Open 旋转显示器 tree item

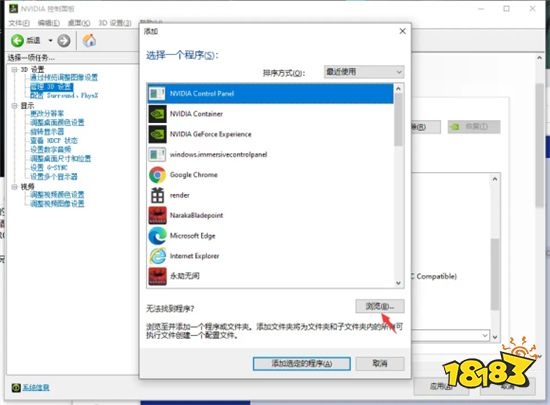pos(47,131)
